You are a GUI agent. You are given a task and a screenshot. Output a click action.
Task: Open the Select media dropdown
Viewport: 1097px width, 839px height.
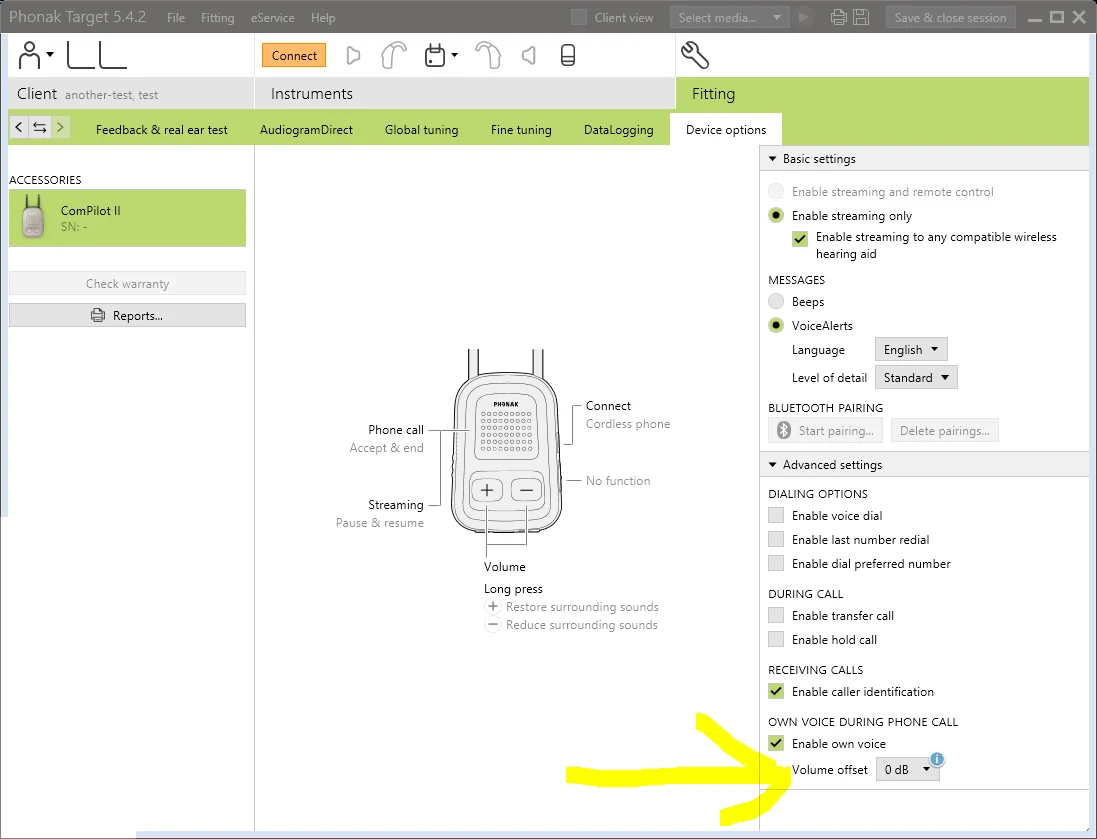tap(729, 17)
